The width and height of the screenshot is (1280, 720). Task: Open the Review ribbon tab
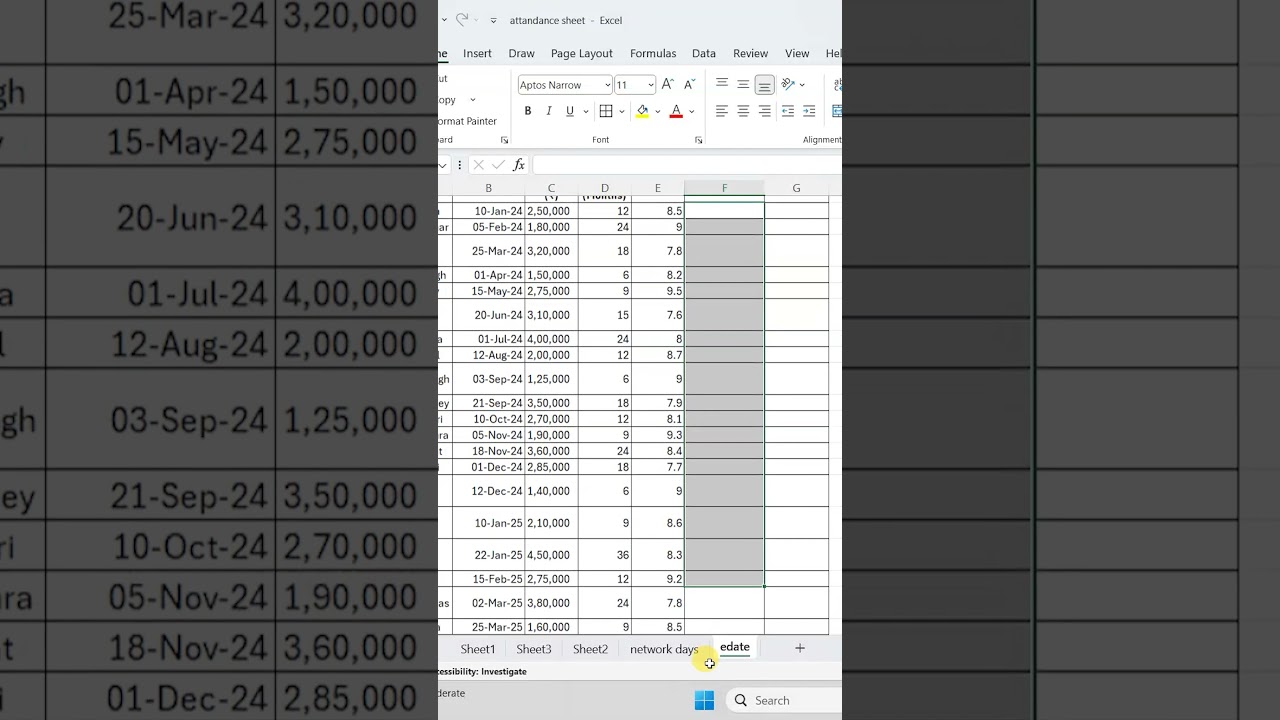[x=751, y=54]
